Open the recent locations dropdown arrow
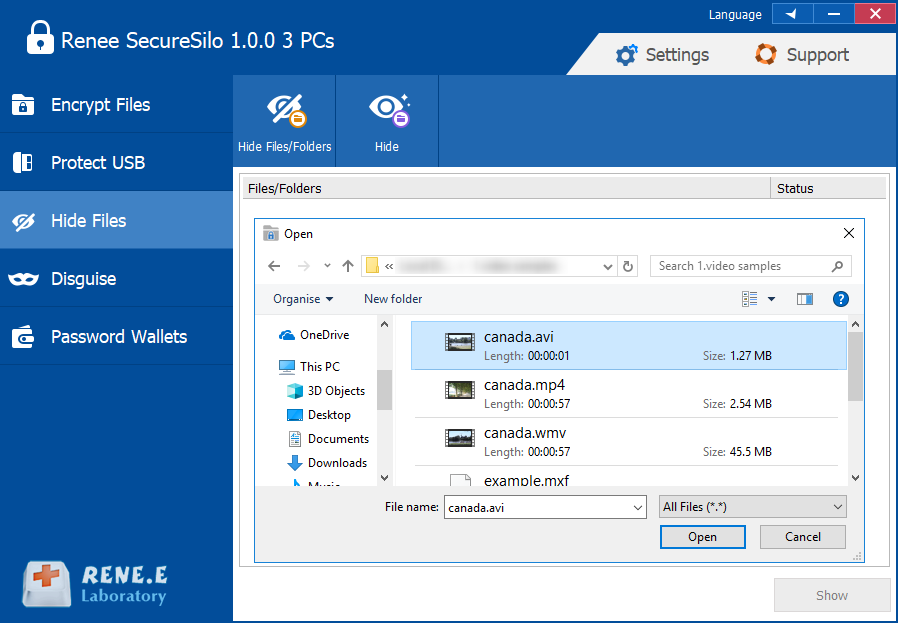The width and height of the screenshot is (898, 623). (327, 266)
